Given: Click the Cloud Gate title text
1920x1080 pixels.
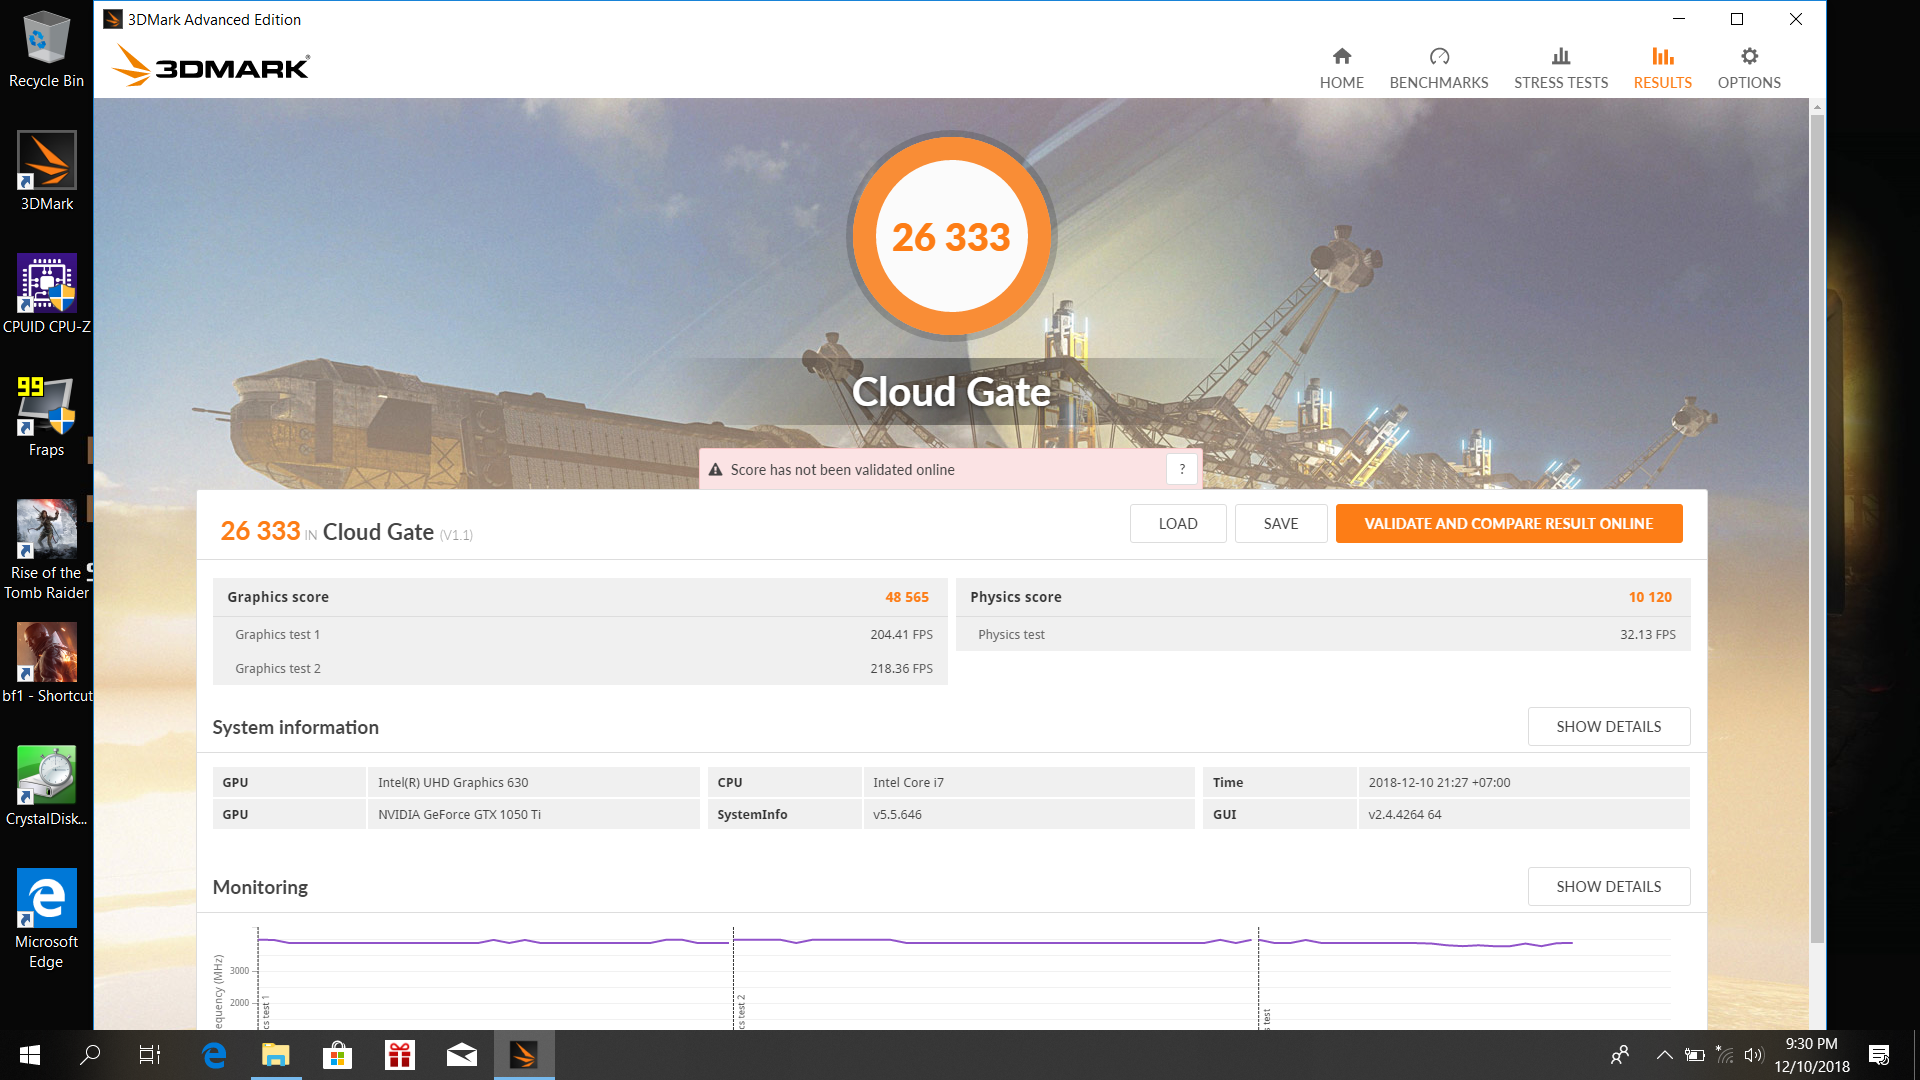Looking at the screenshot, I should (951, 392).
